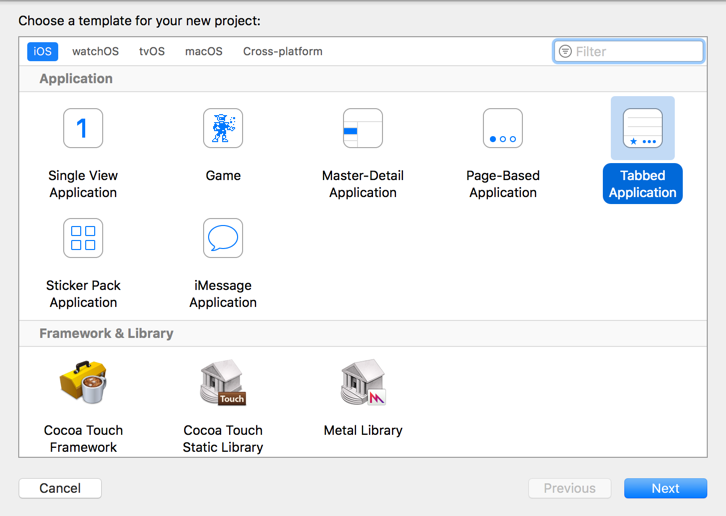726x516 pixels.
Task: Switch to the iOS platform tab
Action: [43, 51]
